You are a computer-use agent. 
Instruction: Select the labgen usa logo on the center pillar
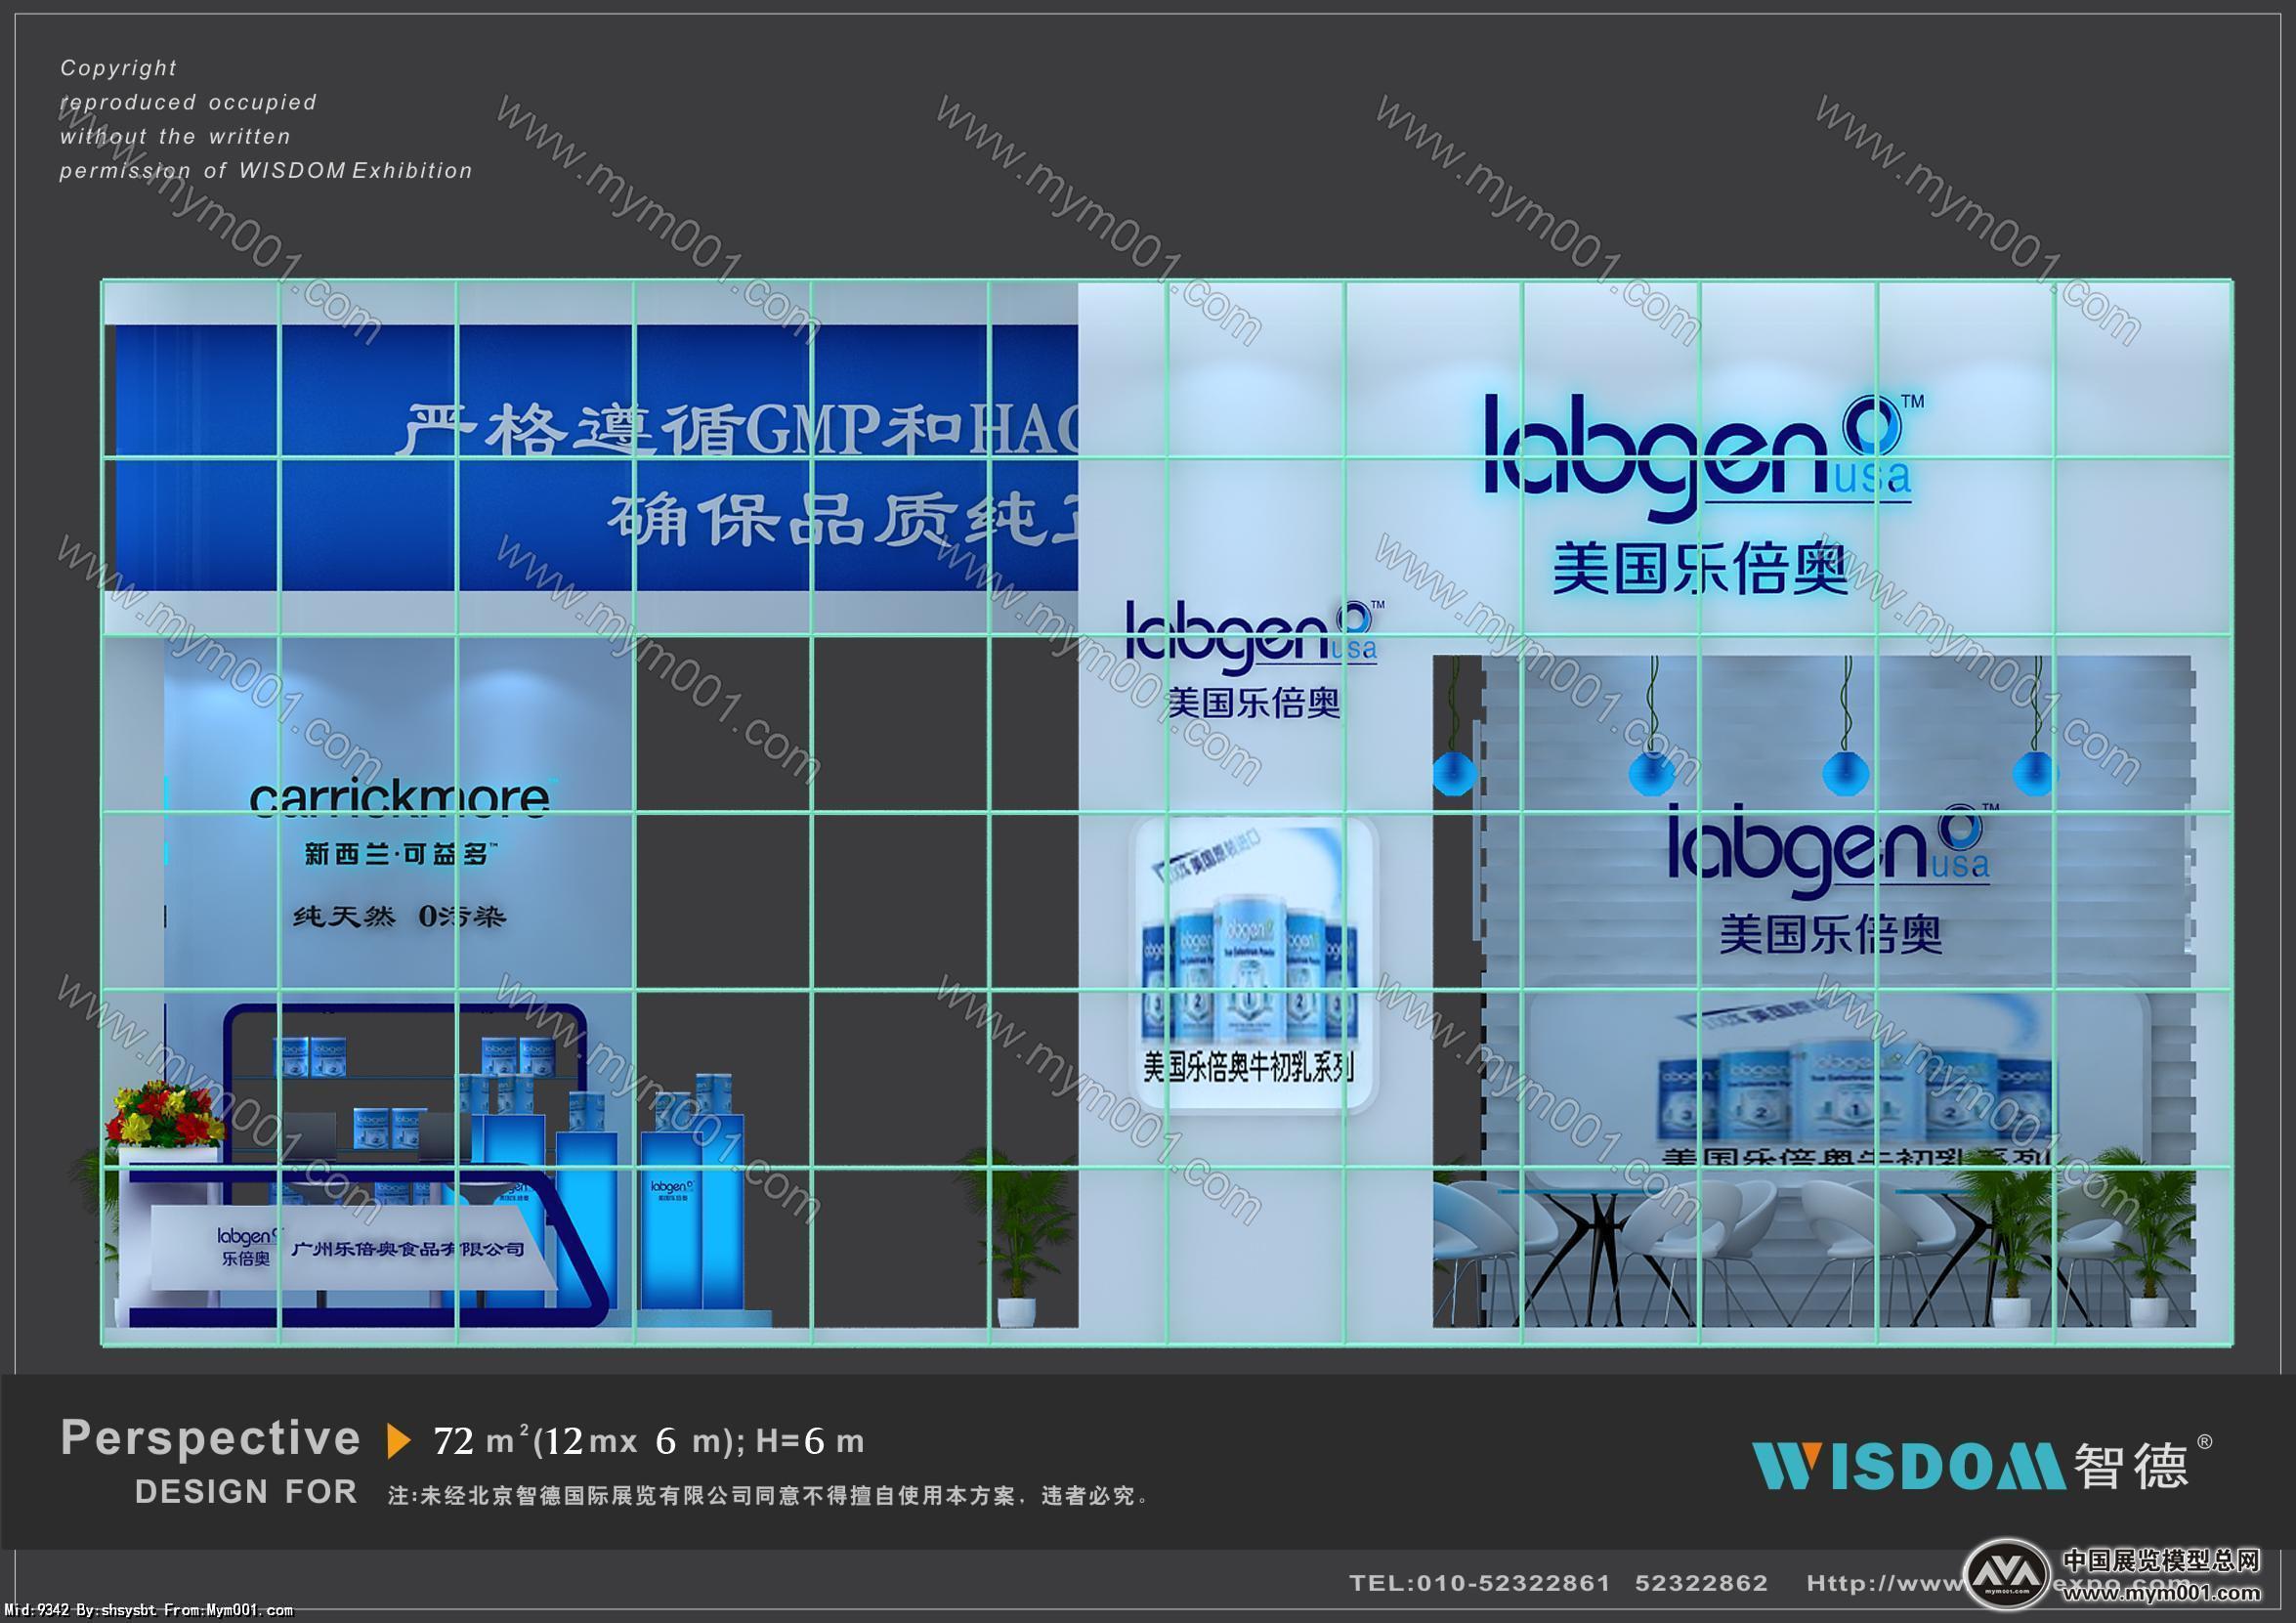[x=1255, y=638]
